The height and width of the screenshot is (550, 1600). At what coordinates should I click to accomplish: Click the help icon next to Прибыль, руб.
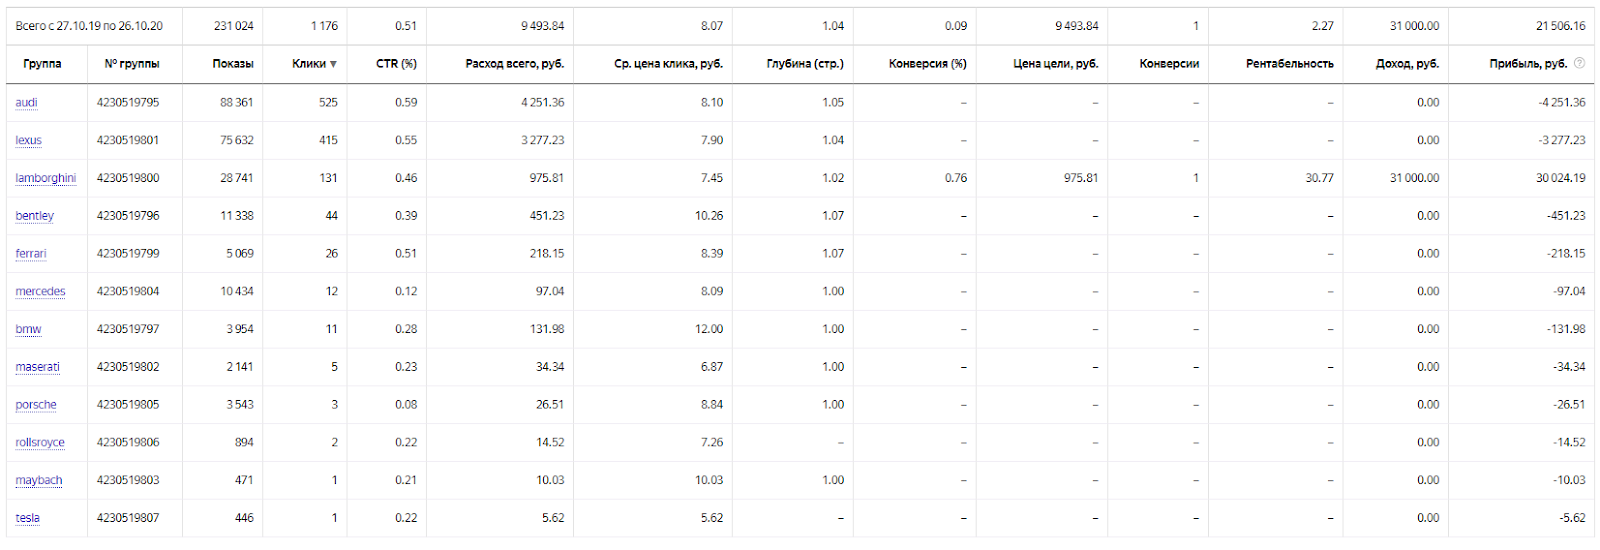1579,63
